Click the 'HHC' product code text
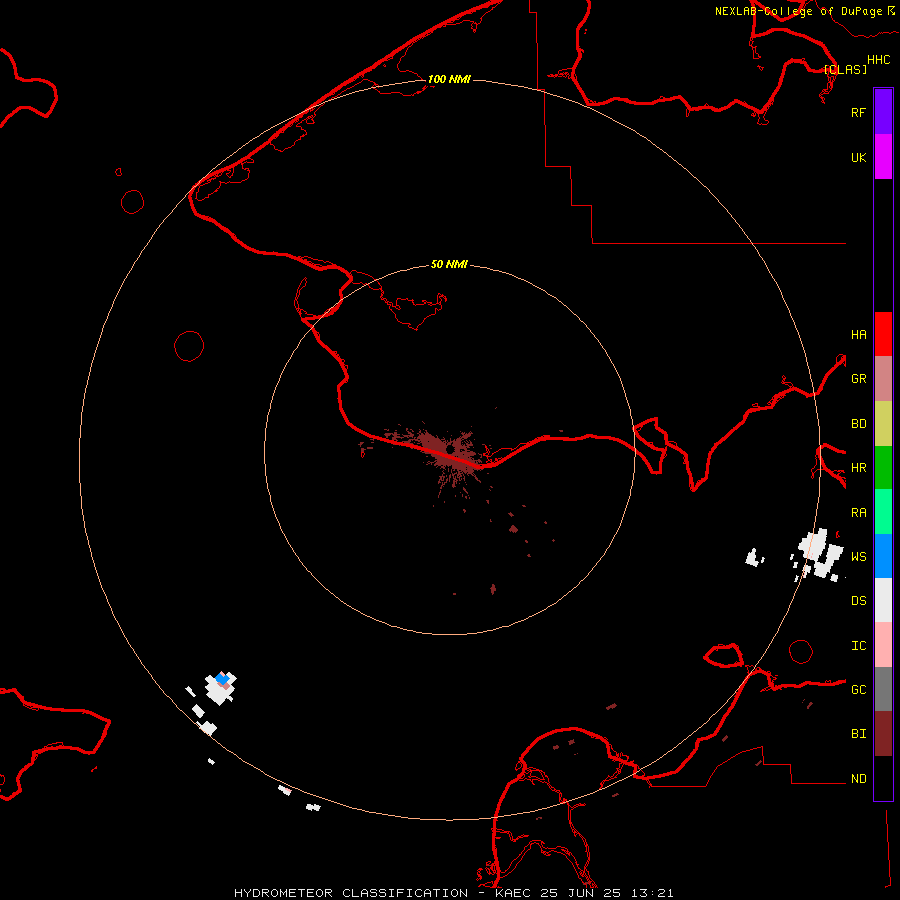 [x=878, y=60]
